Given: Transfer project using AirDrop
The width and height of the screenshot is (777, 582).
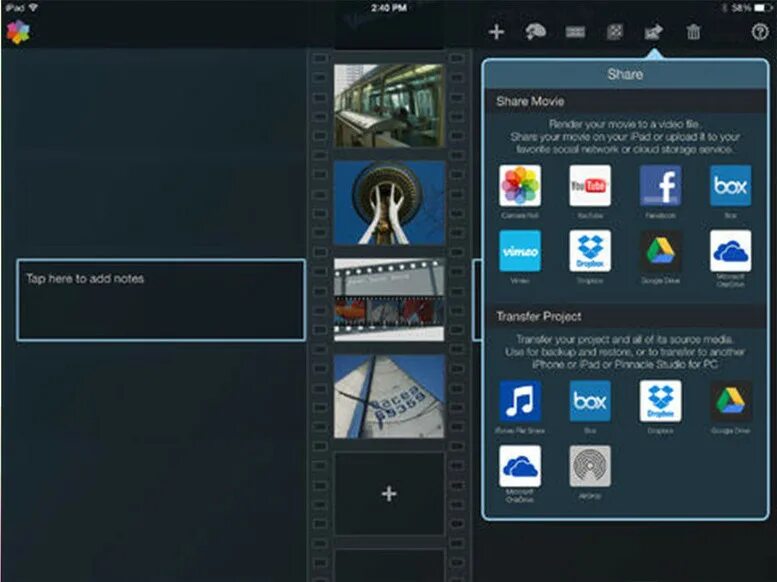Looking at the screenshot, I should click(x=590, y=466).
